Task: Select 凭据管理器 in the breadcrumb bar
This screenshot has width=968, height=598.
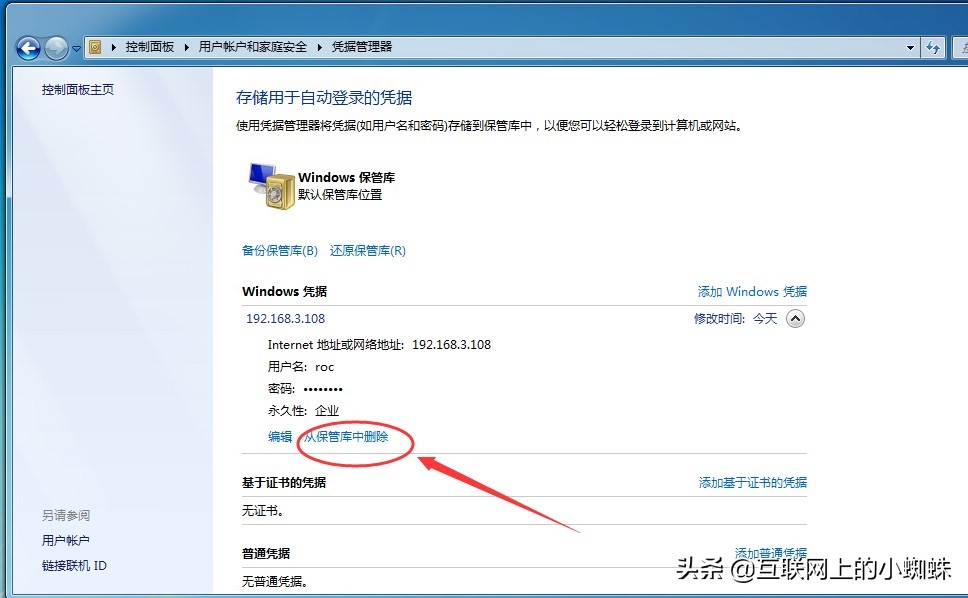Action: pyautogui.click(x=365, y=46)
